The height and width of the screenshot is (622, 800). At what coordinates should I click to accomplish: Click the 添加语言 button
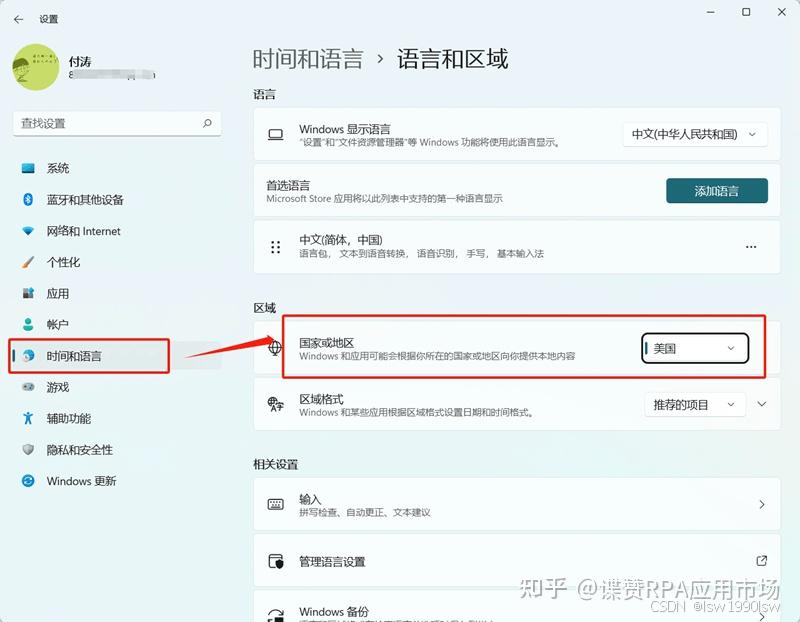[716, 191]
